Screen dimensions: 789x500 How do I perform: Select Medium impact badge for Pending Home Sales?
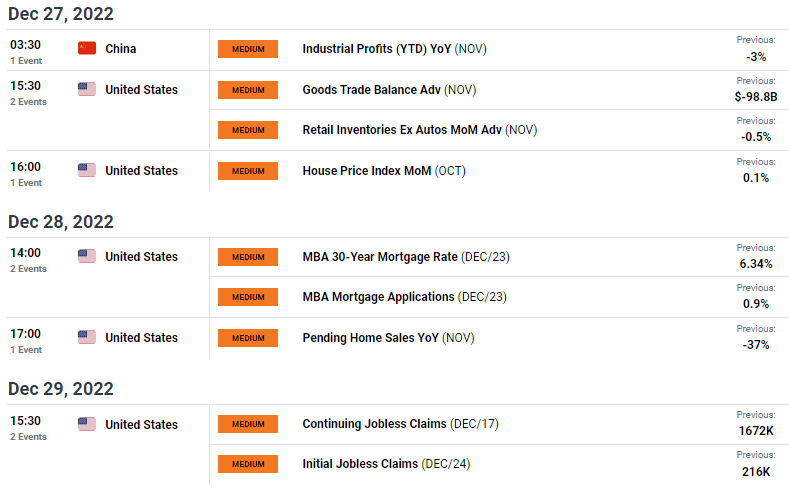click(247, 338)
